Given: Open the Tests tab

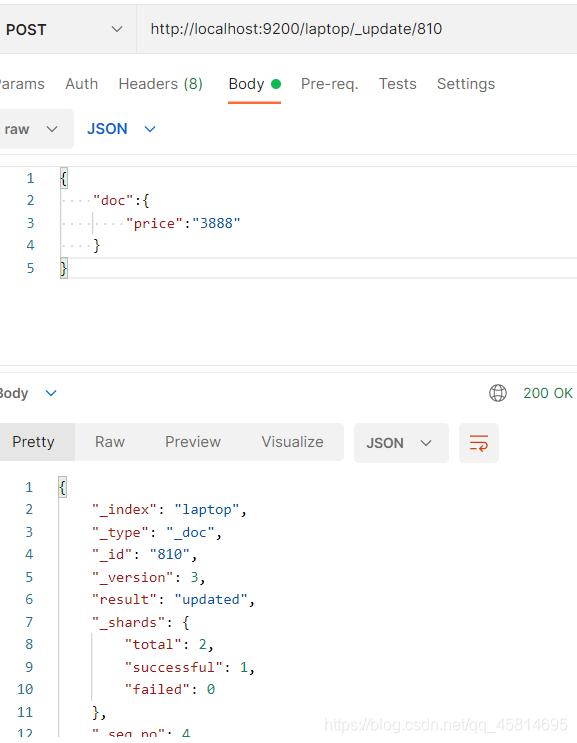Looking at the screenshot, I should tap(397, 84).
